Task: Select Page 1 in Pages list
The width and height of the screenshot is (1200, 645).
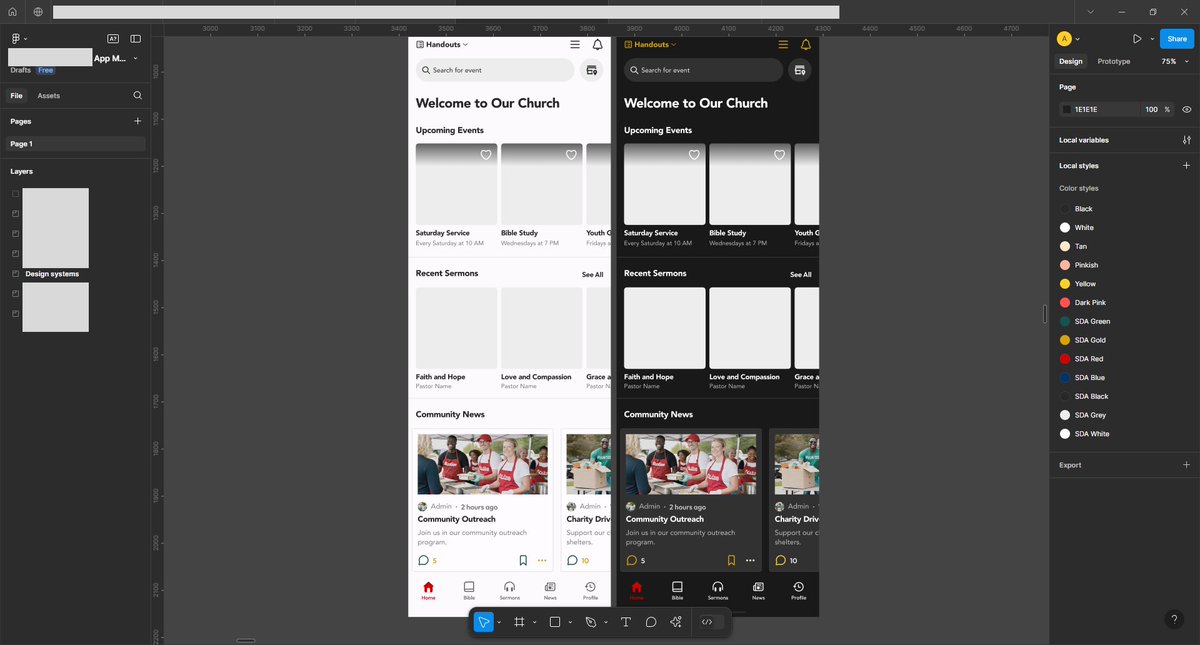Action: tap(76, 144)
